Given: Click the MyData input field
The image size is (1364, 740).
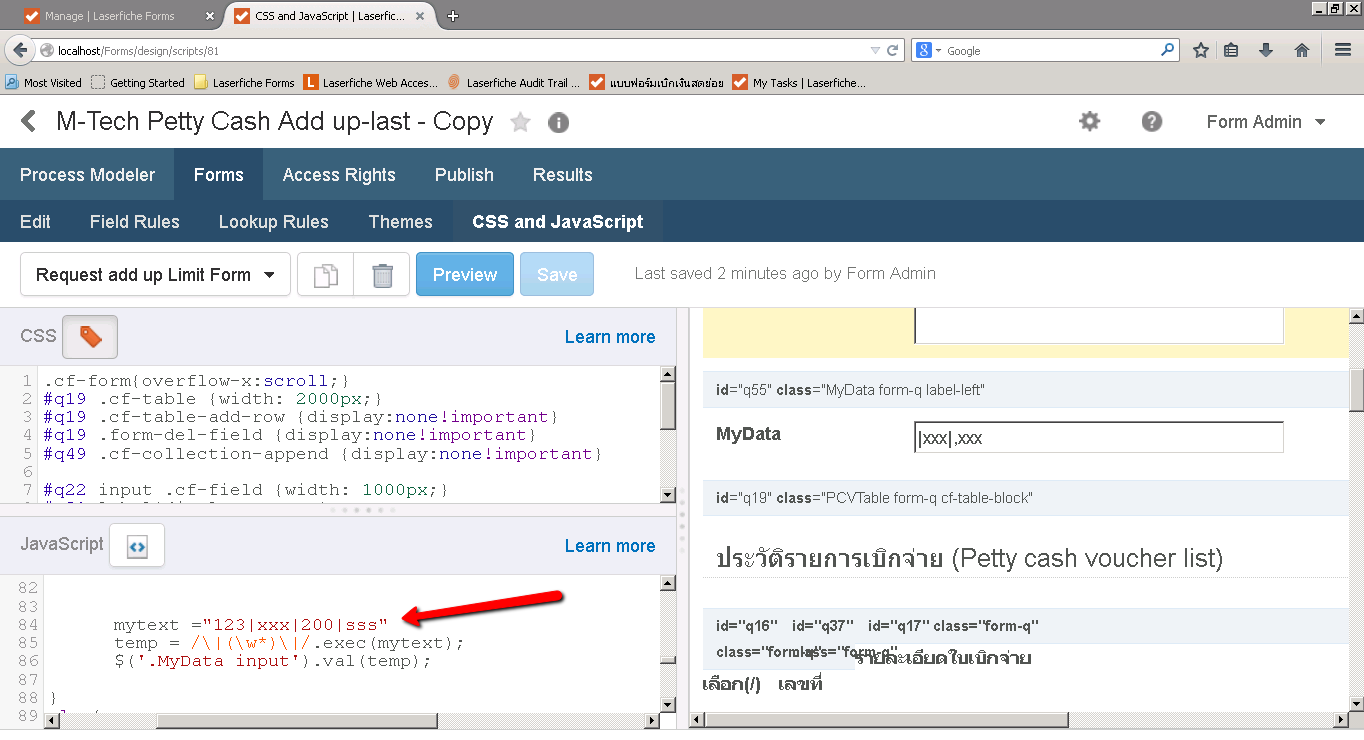Looking at the screenshot, I should (1098, 438).
